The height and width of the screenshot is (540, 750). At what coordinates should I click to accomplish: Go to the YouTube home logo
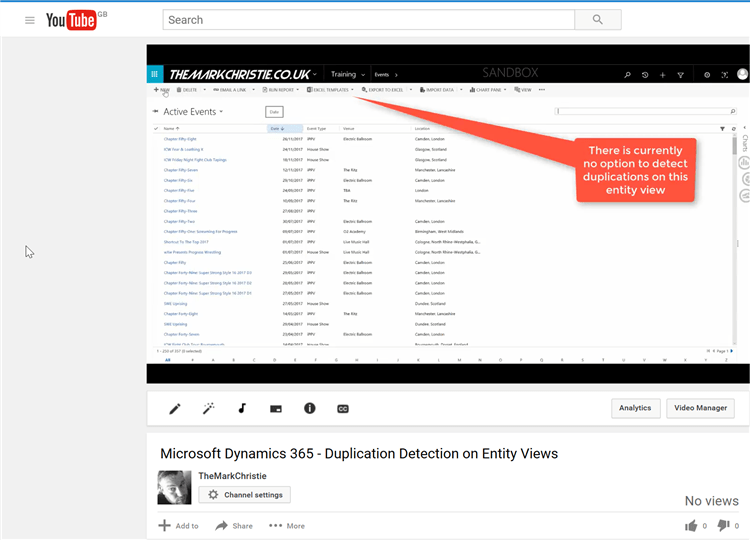click(x=71, y=20)
